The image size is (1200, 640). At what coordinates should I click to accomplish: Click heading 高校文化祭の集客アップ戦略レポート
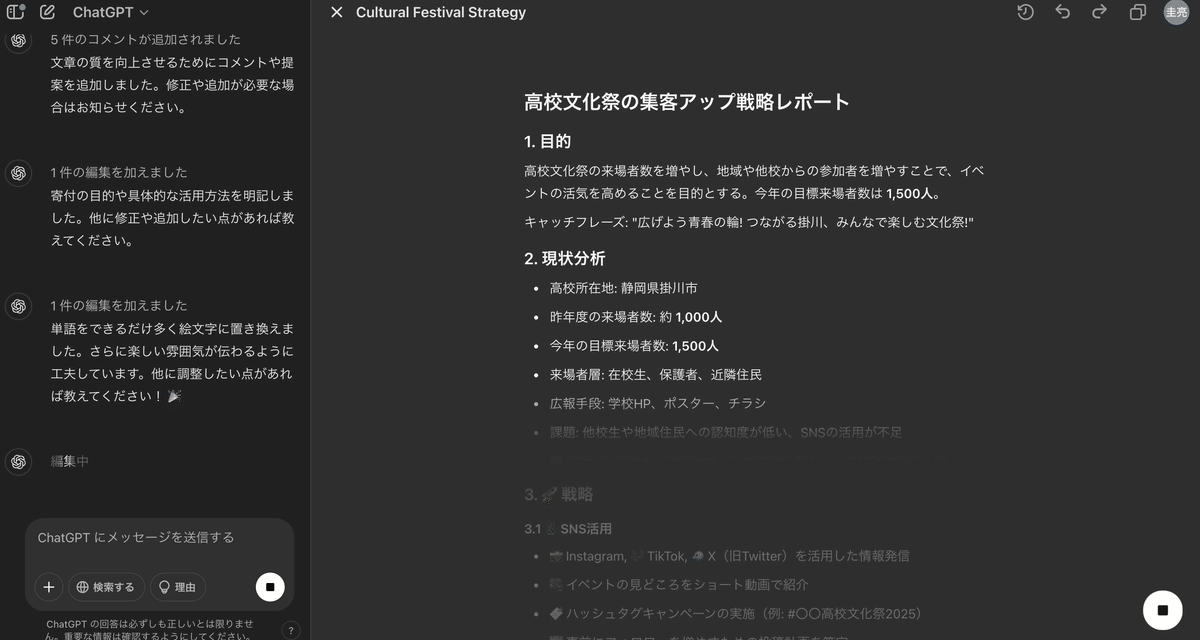click(x=687, y=102)
